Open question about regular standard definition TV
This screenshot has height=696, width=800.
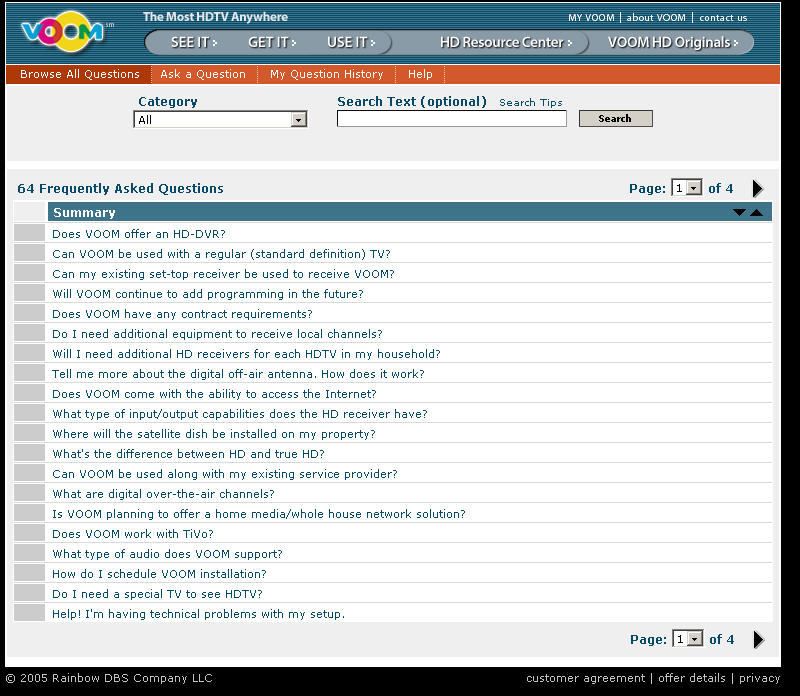point(221,254)
